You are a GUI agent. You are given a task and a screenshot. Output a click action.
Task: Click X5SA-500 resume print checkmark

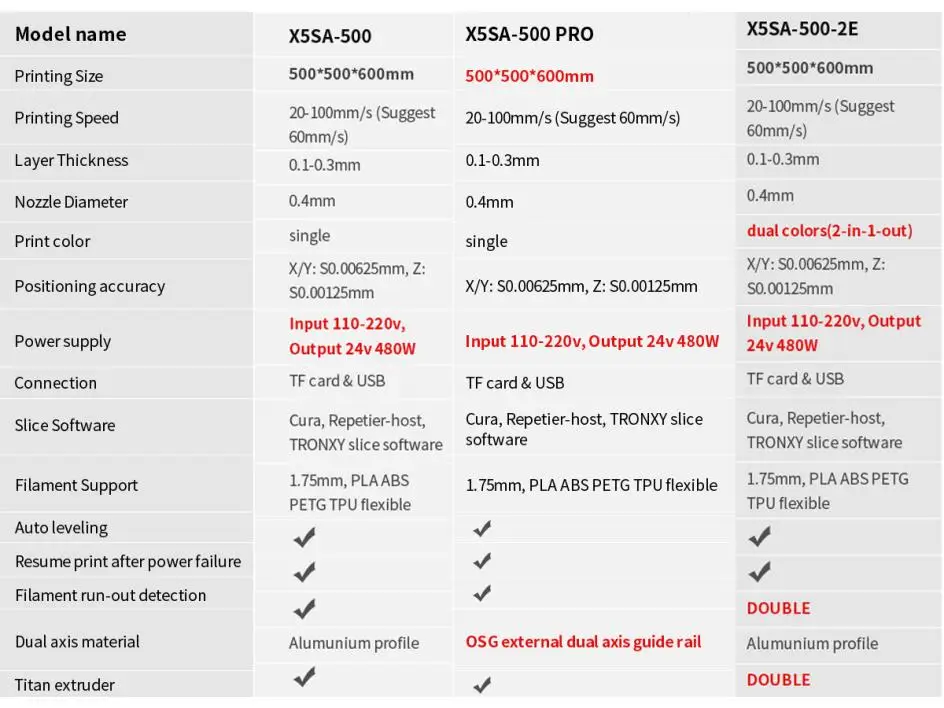pos(305,572)
